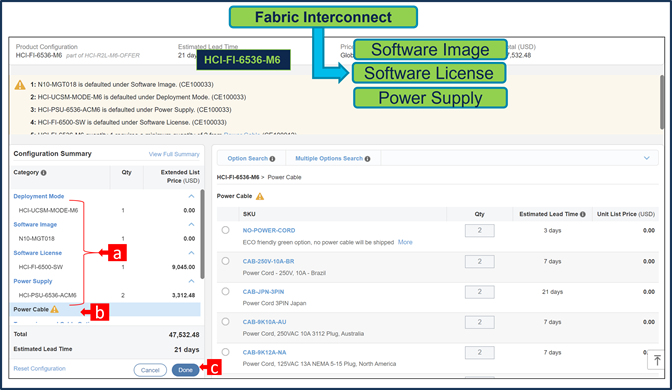Open the Software License category
The image size is (672, 390).
[38, 253]
